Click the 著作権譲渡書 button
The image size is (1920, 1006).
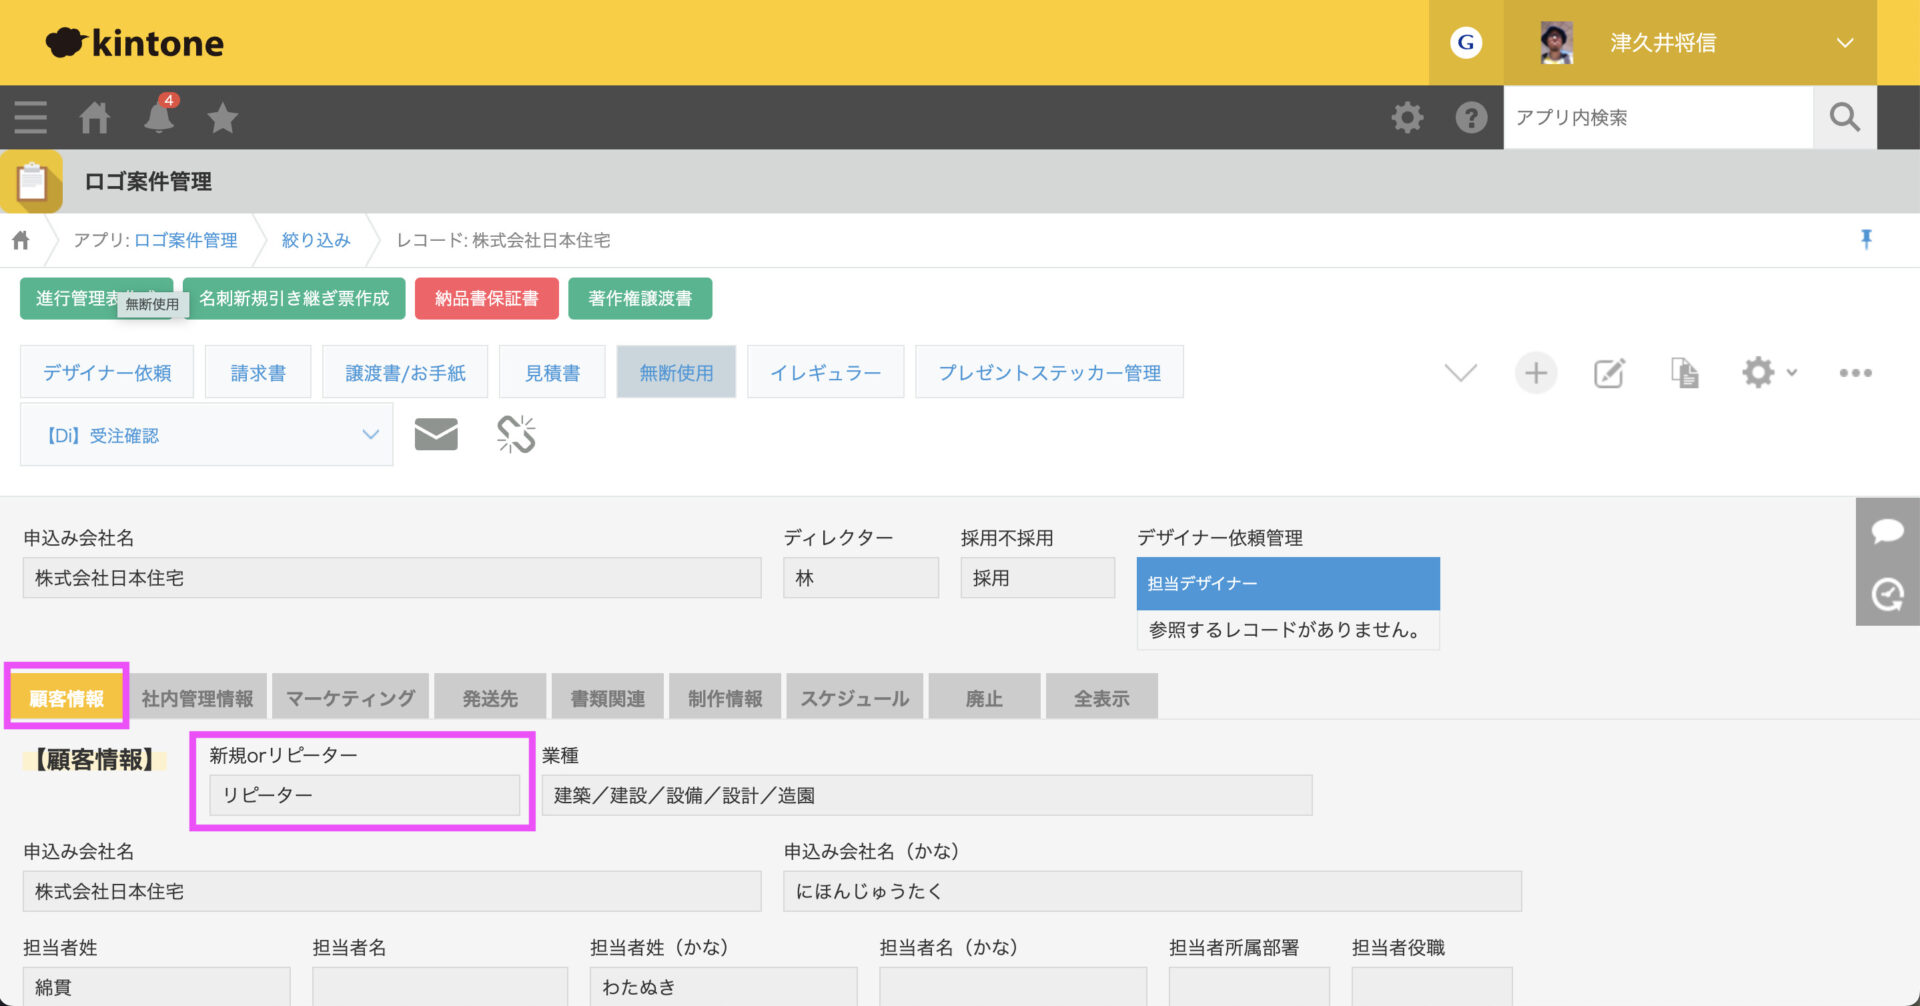(640, 299)
